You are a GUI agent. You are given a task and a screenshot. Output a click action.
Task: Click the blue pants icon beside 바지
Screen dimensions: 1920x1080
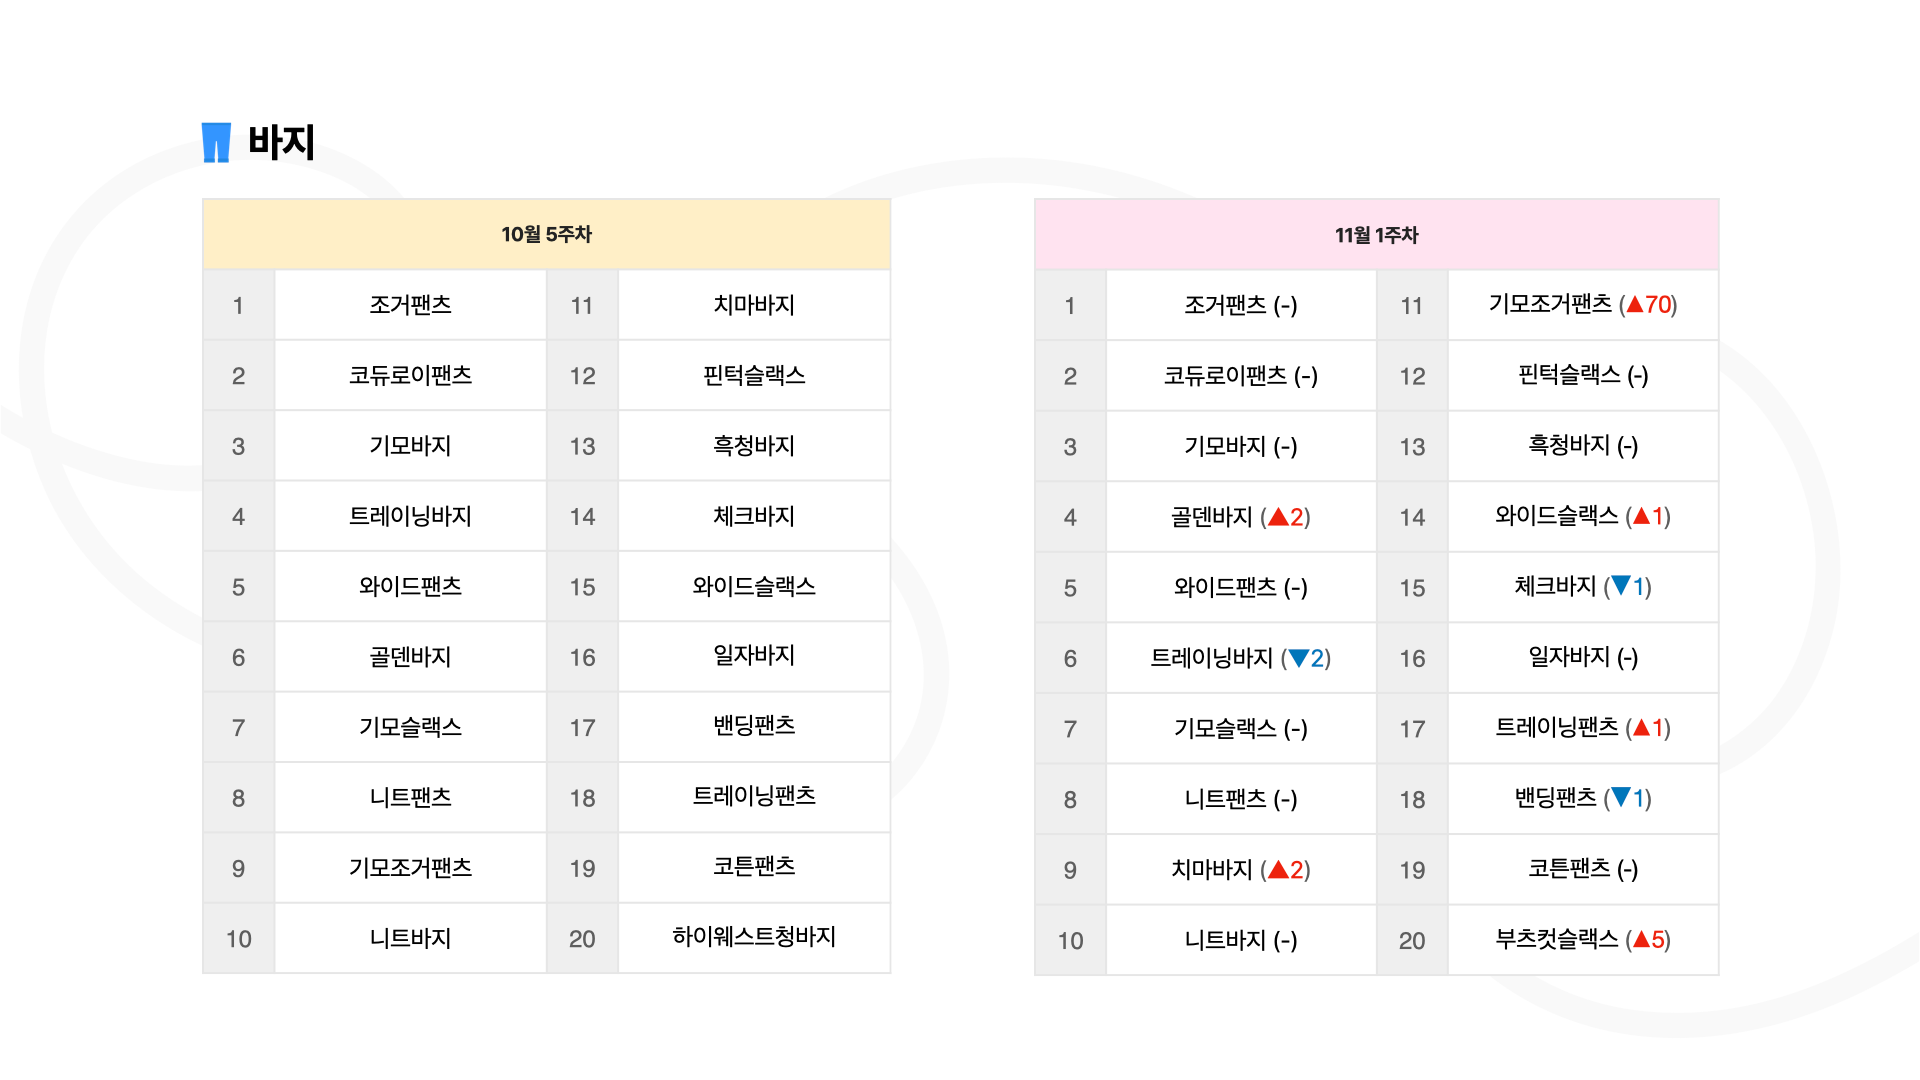216,142
